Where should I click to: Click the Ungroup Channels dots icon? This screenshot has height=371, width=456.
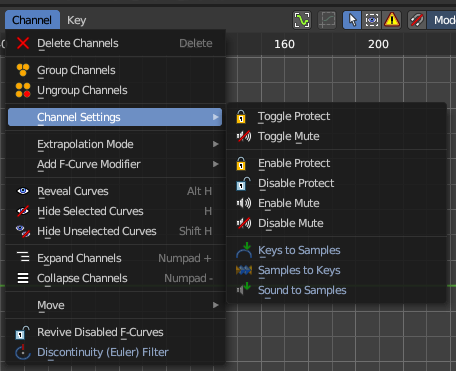click(23, 90)
